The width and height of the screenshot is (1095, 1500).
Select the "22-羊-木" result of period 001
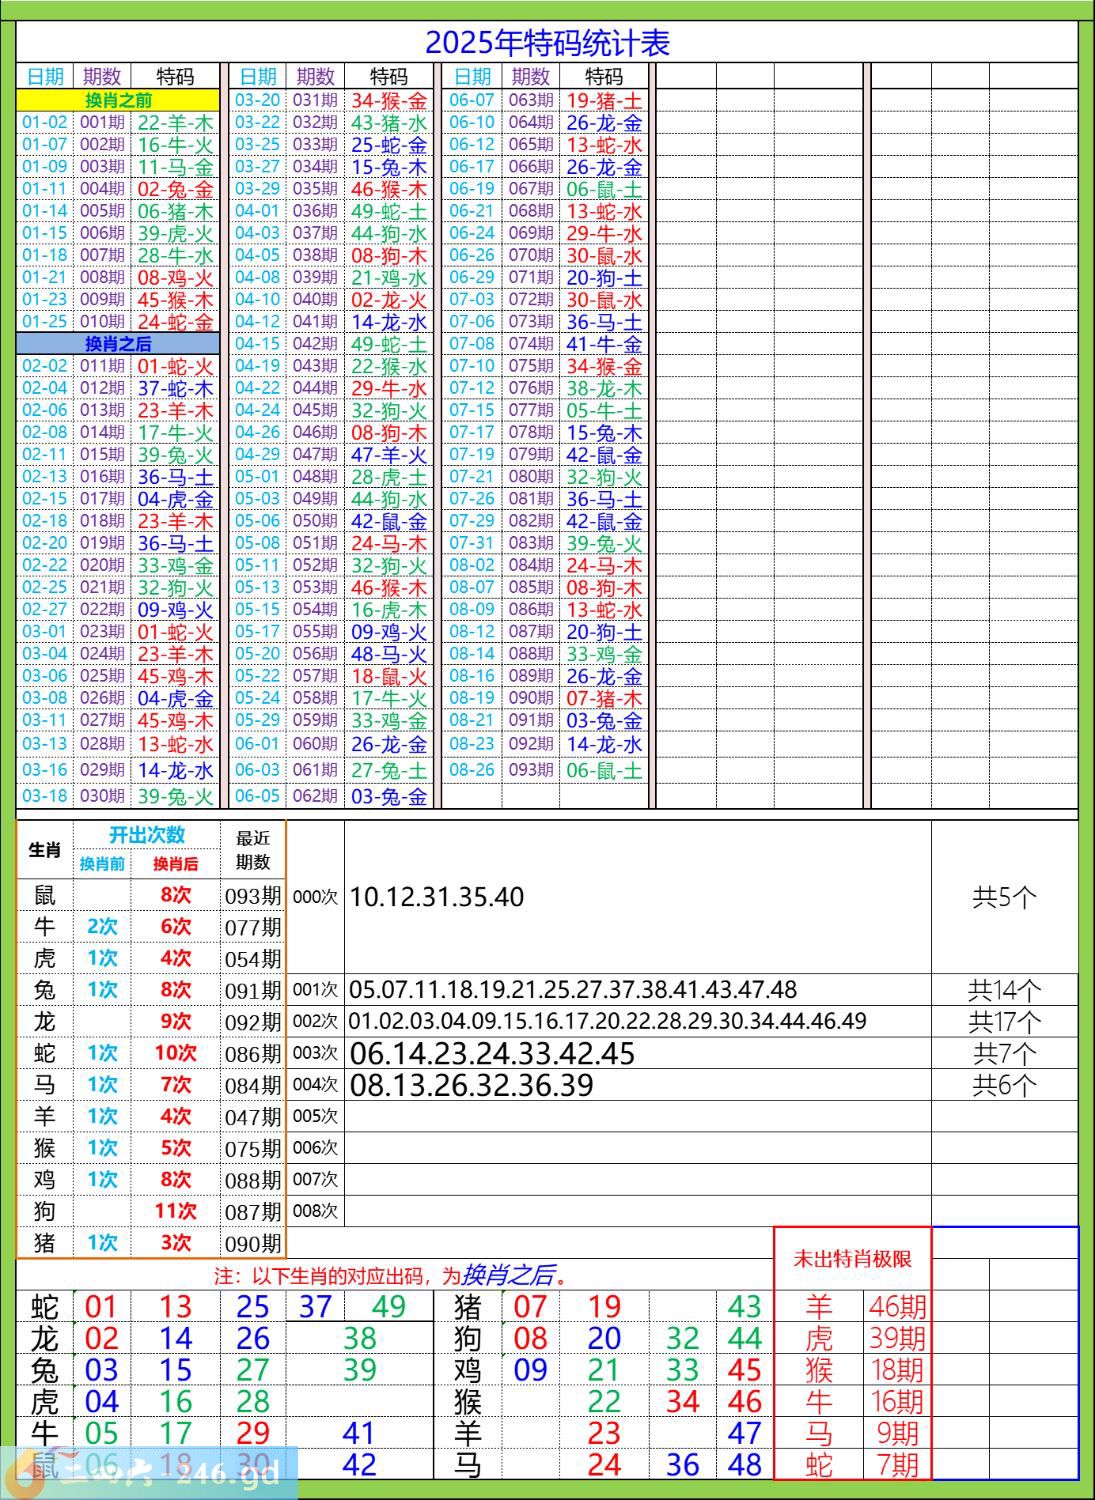tap(175, 122)
